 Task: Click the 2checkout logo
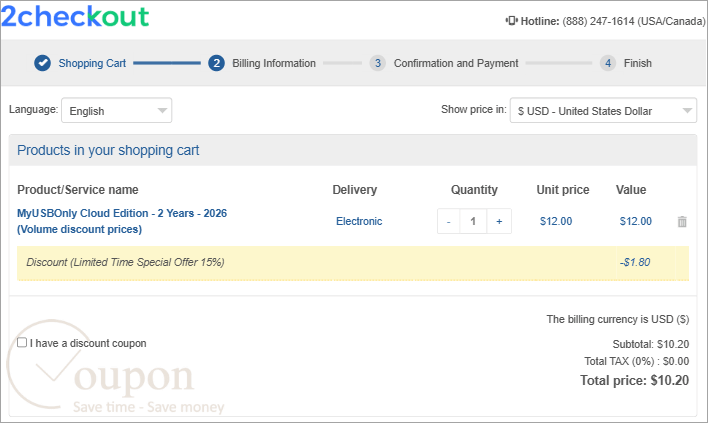click(75, 17)
